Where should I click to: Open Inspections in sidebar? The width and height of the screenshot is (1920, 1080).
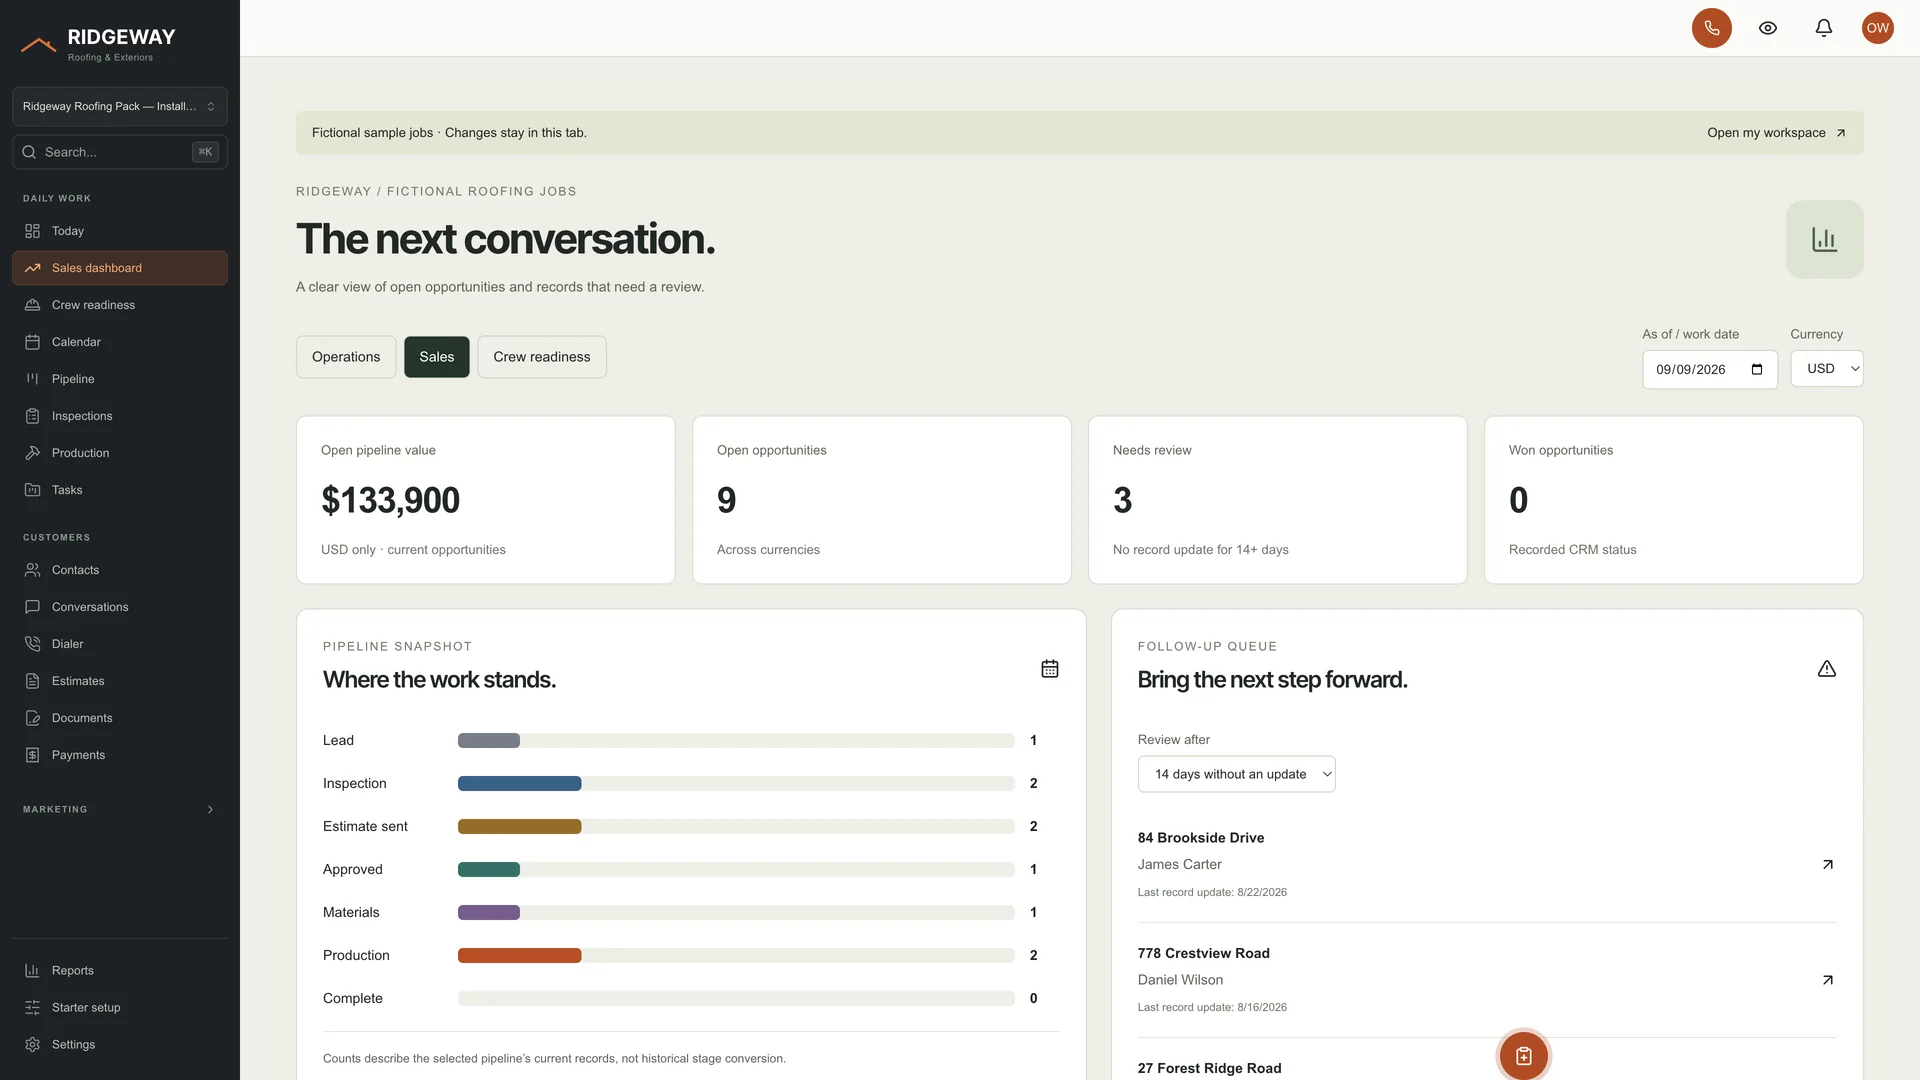pos(120,416)
